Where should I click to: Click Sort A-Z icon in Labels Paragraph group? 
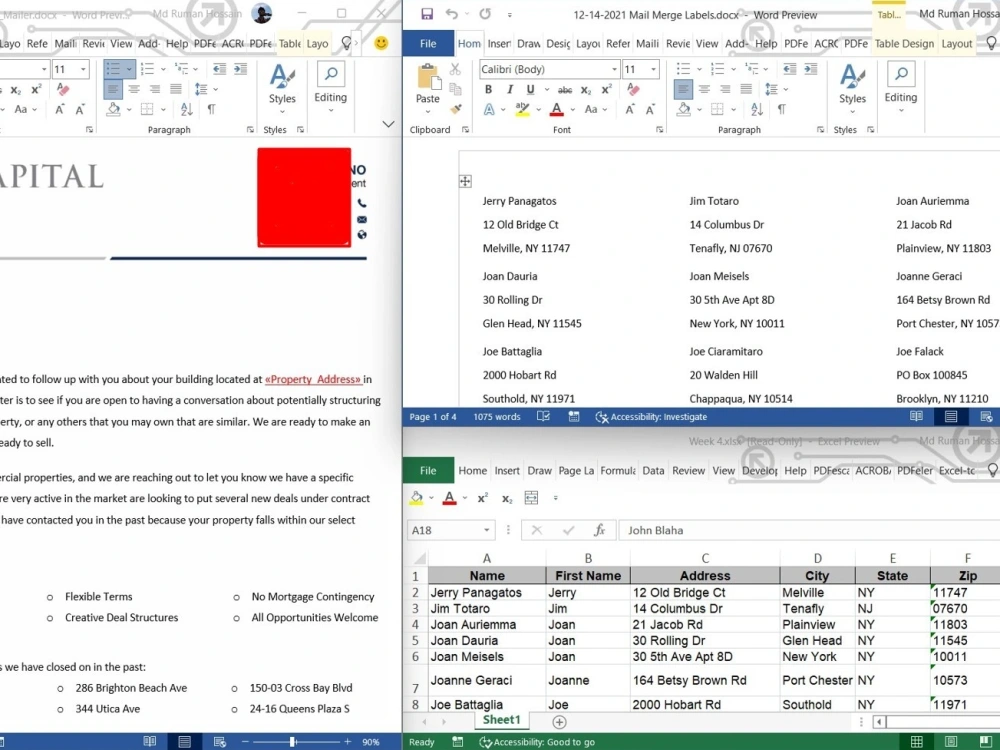[x=757, y=110]
